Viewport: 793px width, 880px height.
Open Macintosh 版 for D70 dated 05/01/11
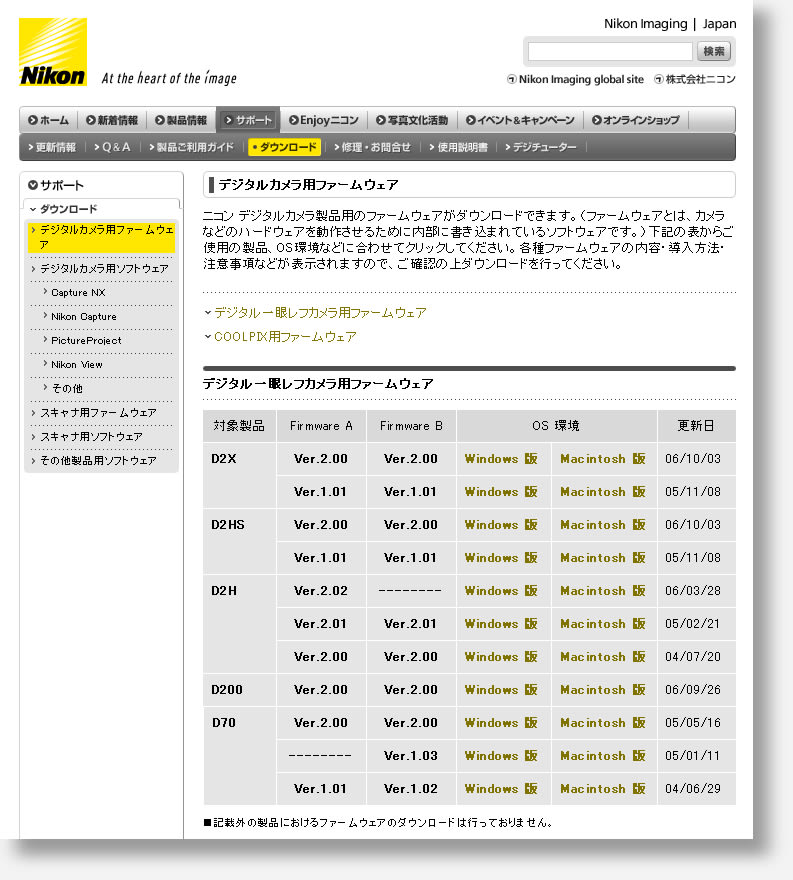(x=603, y=757)
